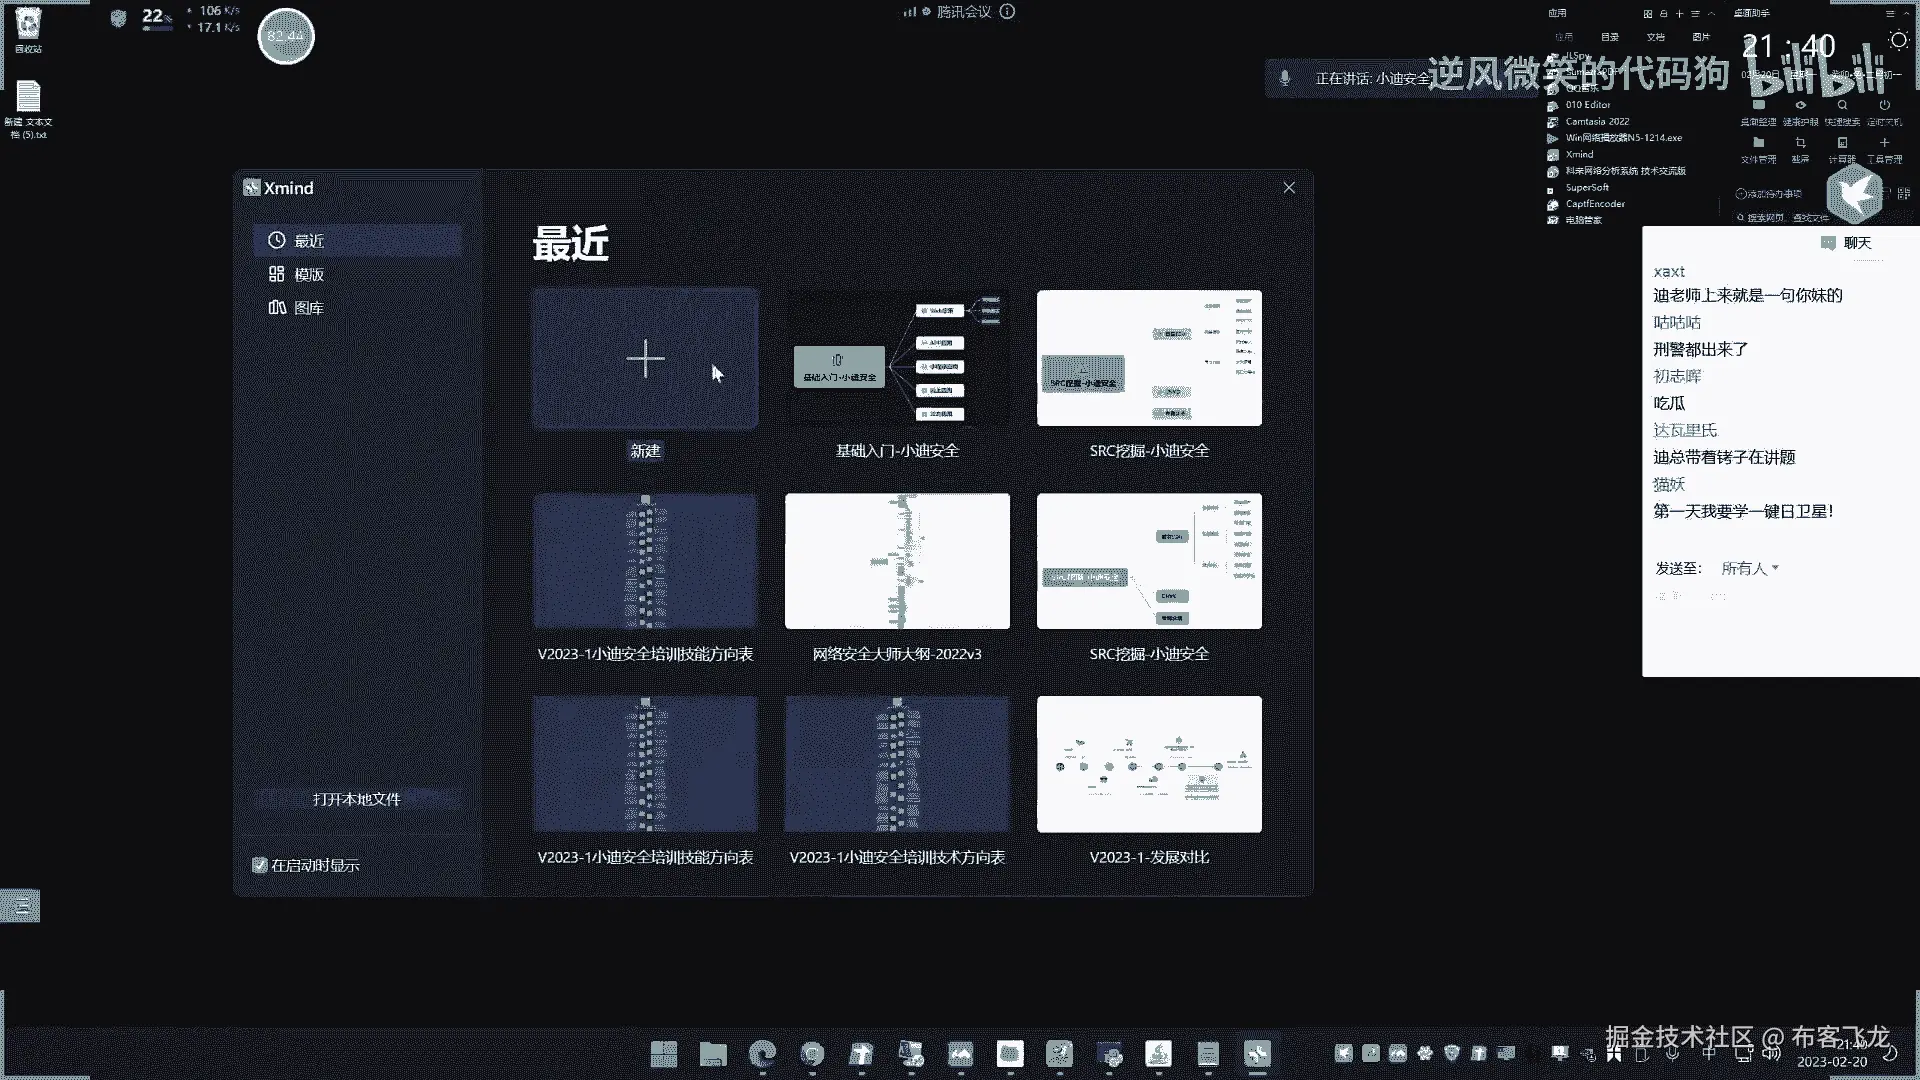The image size is (1920, 1080).
Task: Click the 打开本地文件 button
Action: tap(357, 799)
